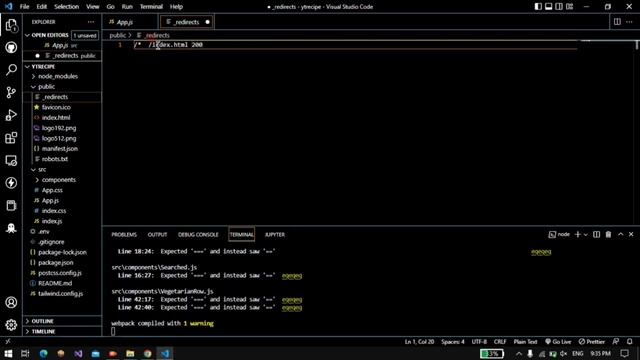Screen dimensions: 640x360
Task: Collapse the Open Editors section
Action: point(27,36)
